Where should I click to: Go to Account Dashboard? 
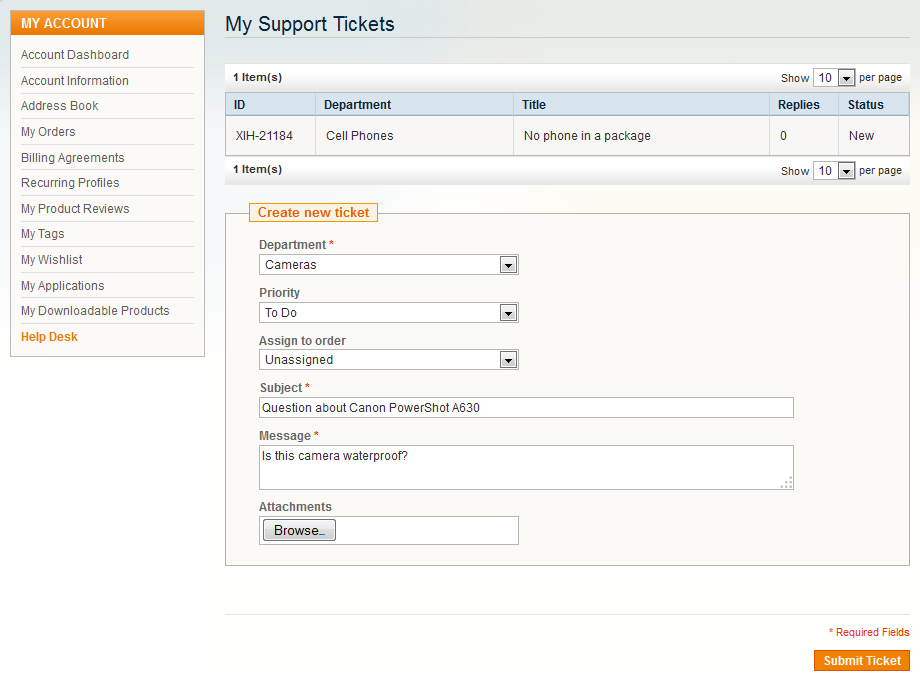75,55
